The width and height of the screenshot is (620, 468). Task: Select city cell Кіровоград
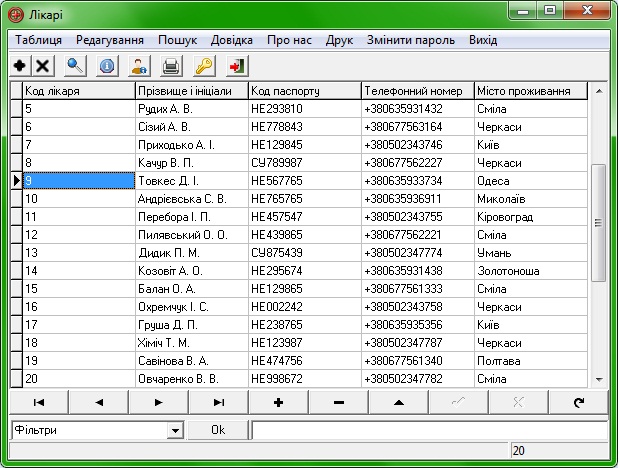tap(531, 217)
